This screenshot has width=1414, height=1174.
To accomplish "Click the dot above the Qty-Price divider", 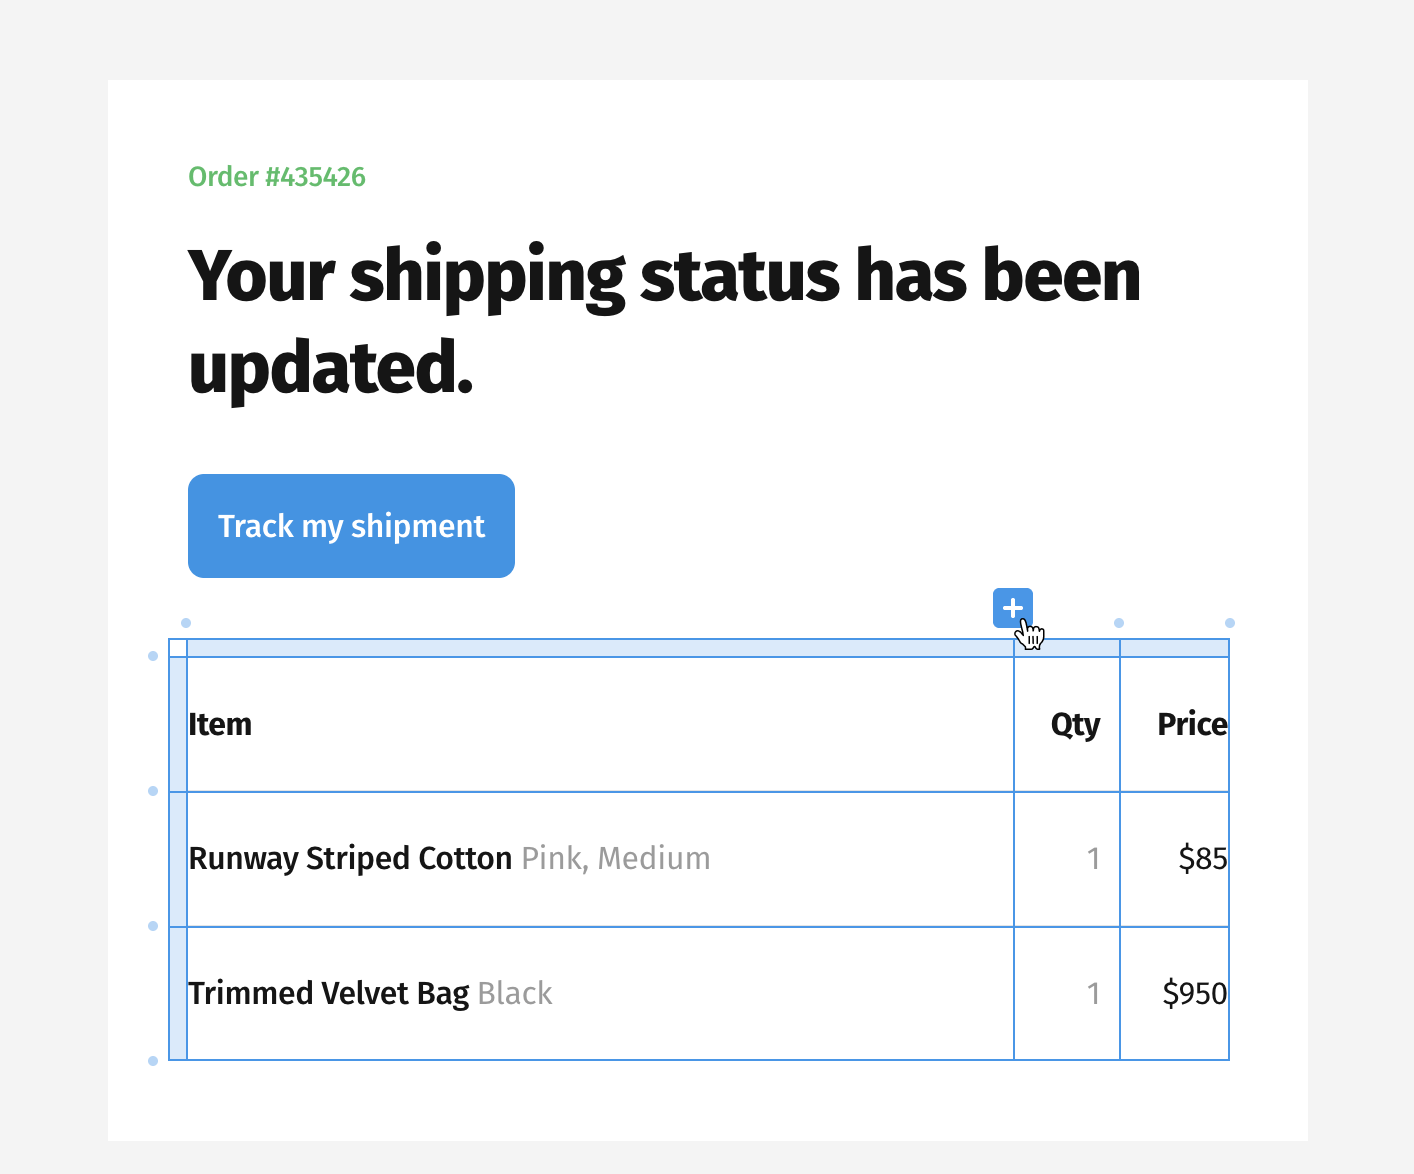I will [x=1119, y=623].
